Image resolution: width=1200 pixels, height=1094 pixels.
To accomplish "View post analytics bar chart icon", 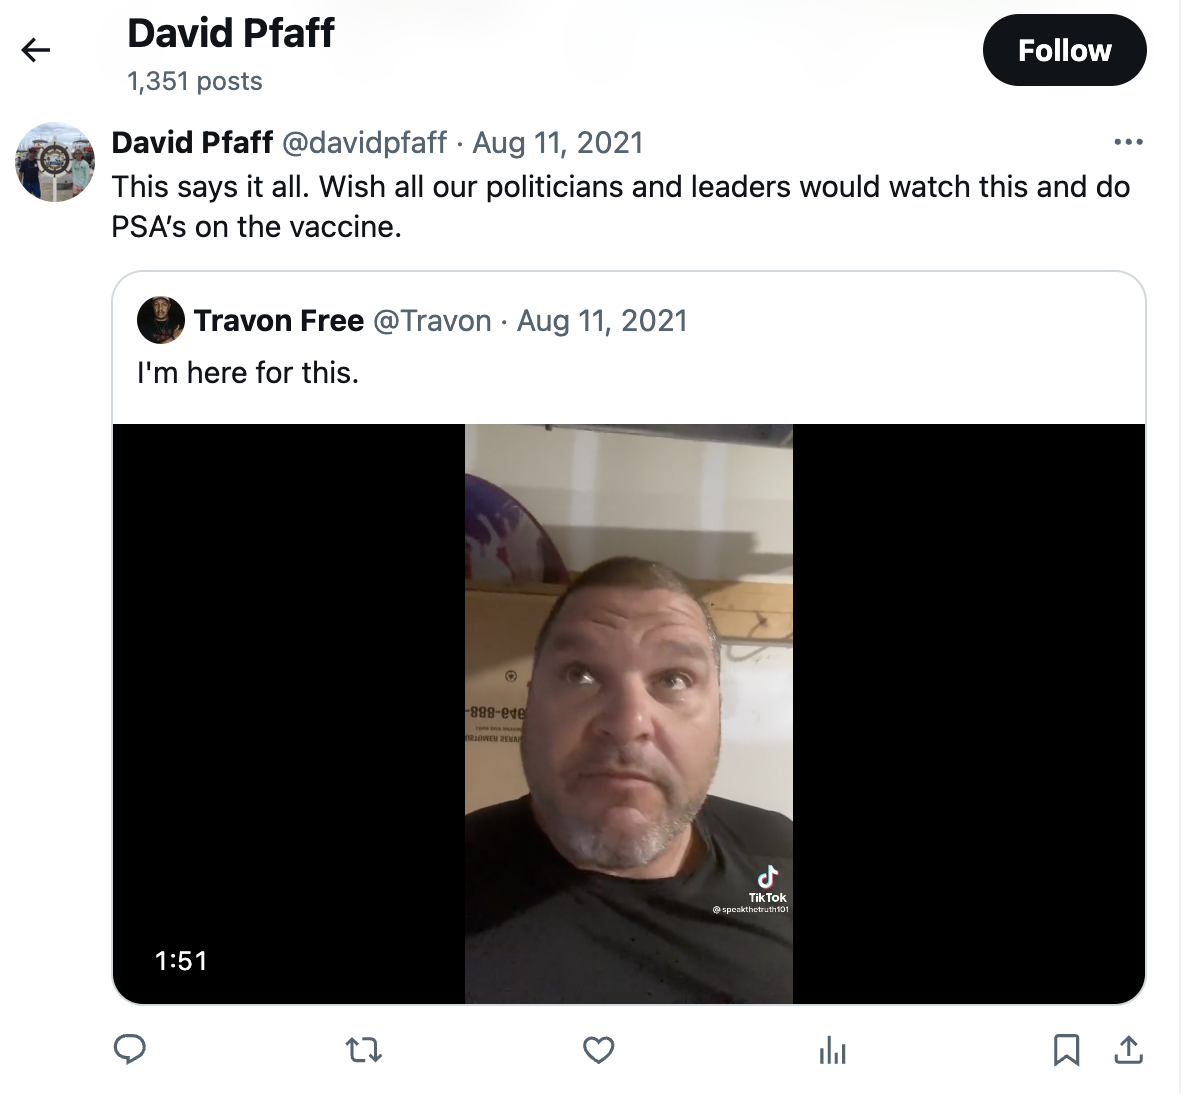I will pos(832,1050).
